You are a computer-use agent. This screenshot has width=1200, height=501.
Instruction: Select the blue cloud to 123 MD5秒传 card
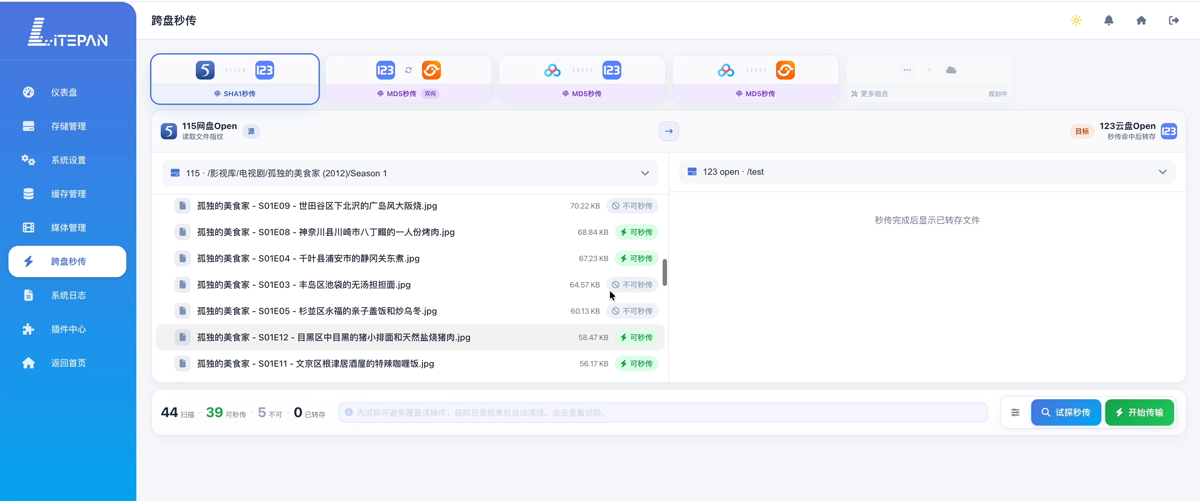coord(582,79)
